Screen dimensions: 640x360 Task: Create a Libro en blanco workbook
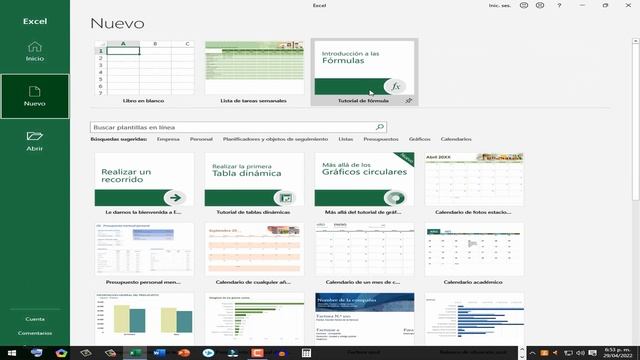pos(144,72)
